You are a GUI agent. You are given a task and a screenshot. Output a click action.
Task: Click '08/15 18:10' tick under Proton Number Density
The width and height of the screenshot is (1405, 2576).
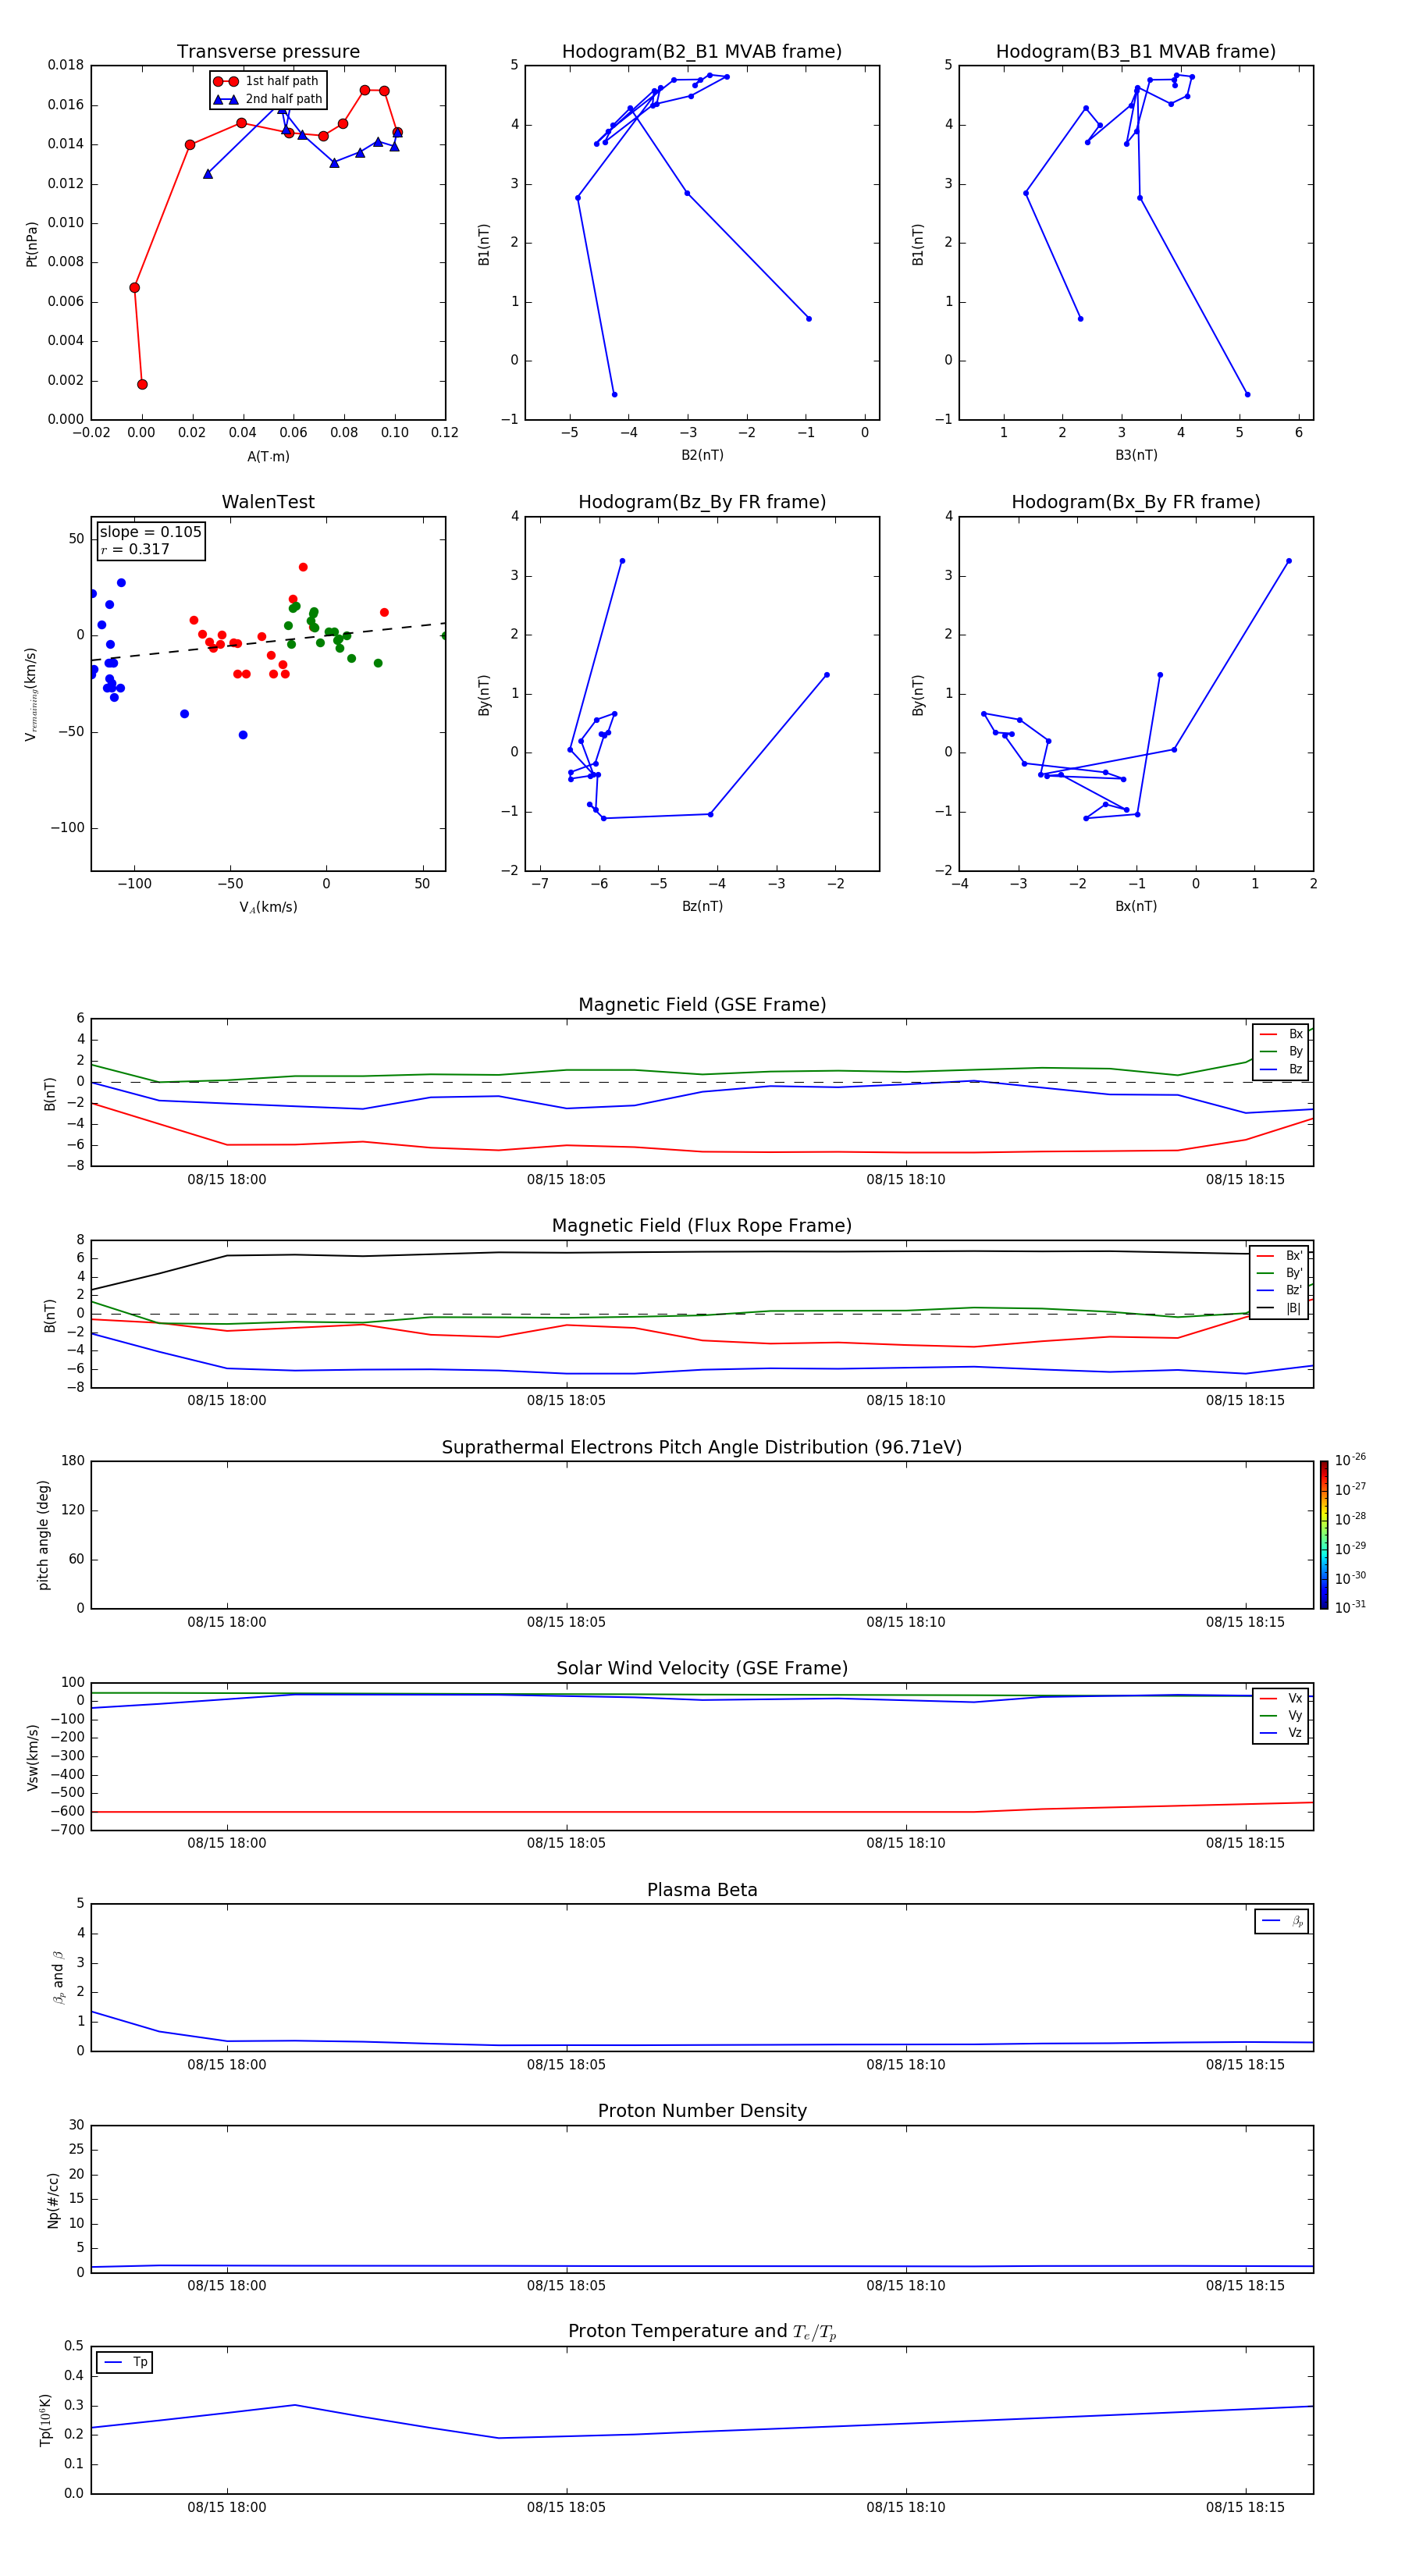(x=906, y=2285)
